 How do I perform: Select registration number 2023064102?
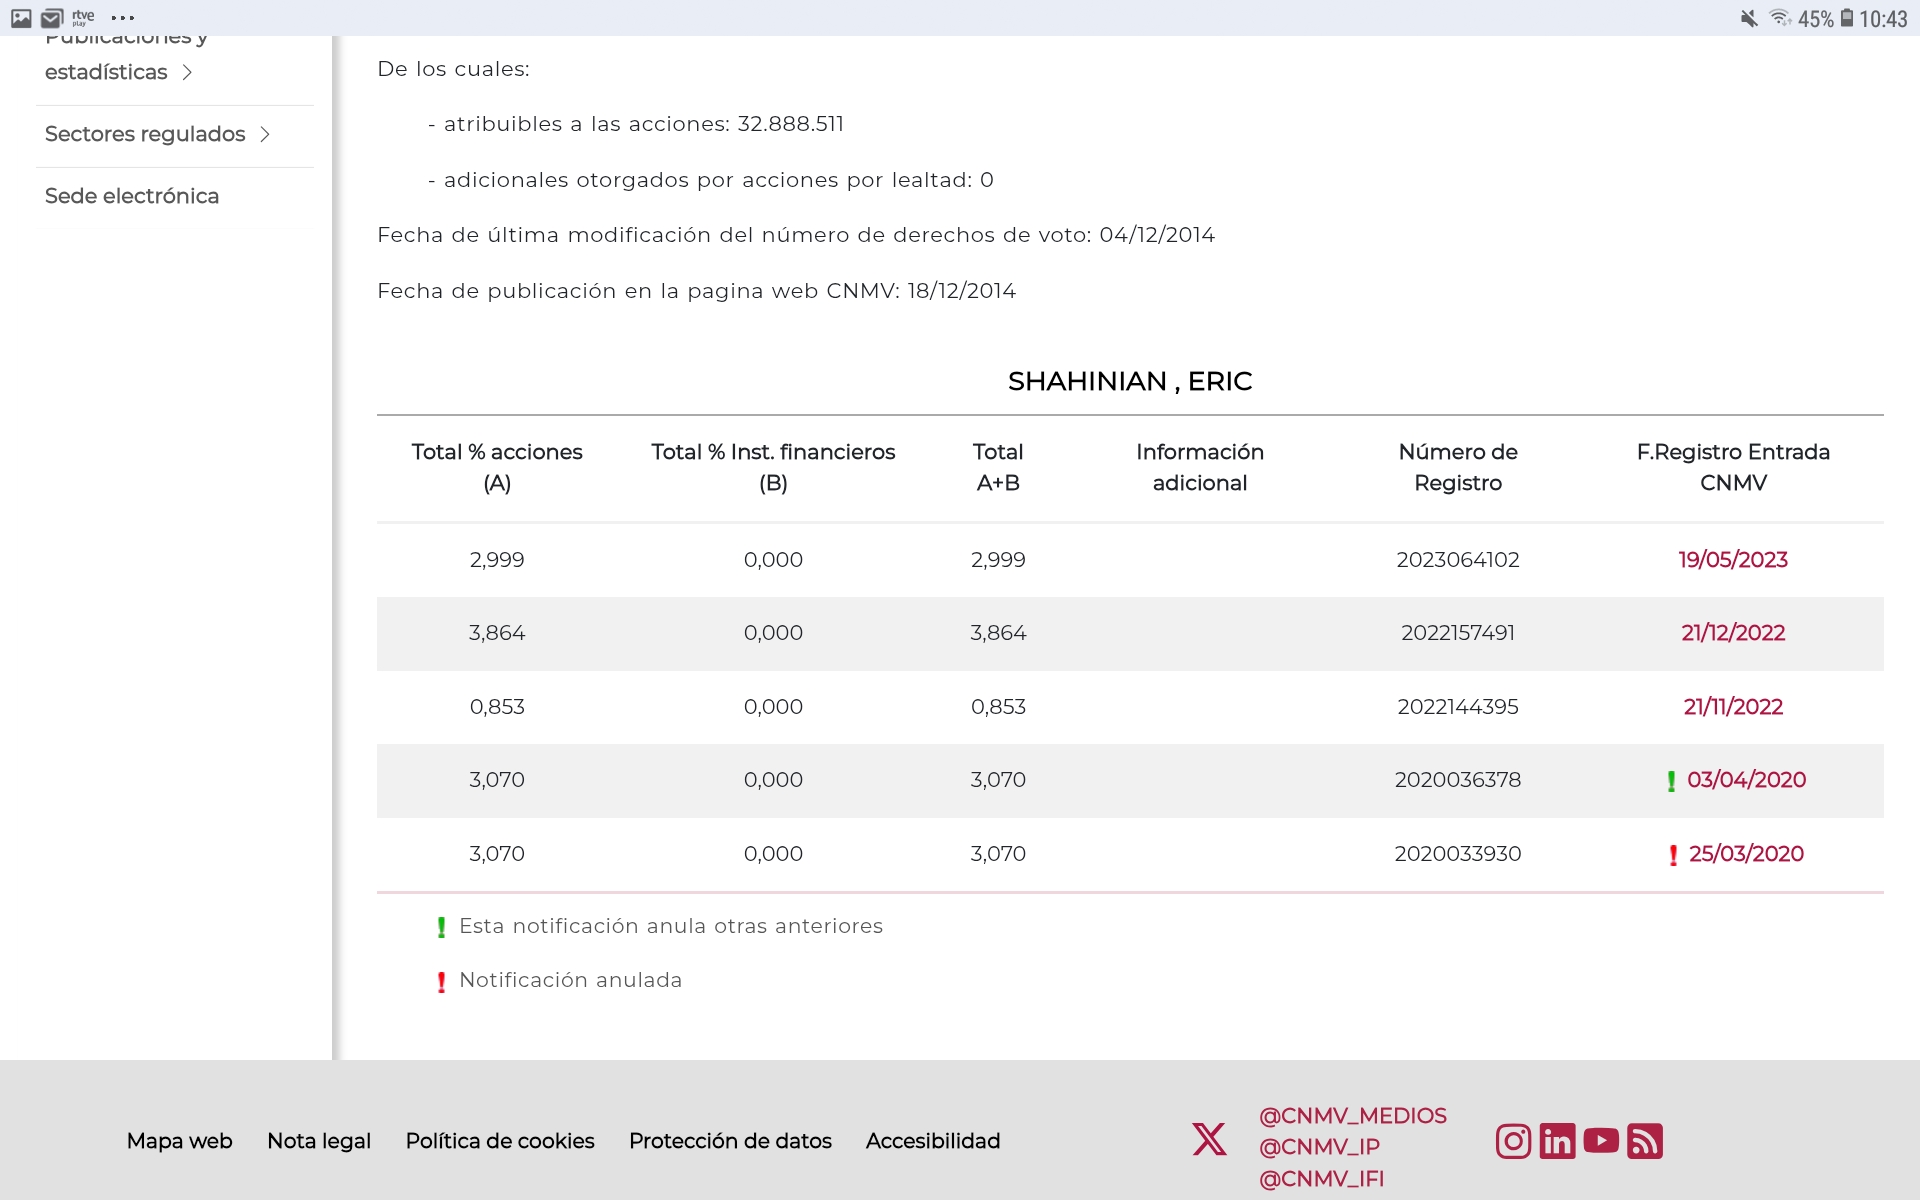[x=1458, y=560]
